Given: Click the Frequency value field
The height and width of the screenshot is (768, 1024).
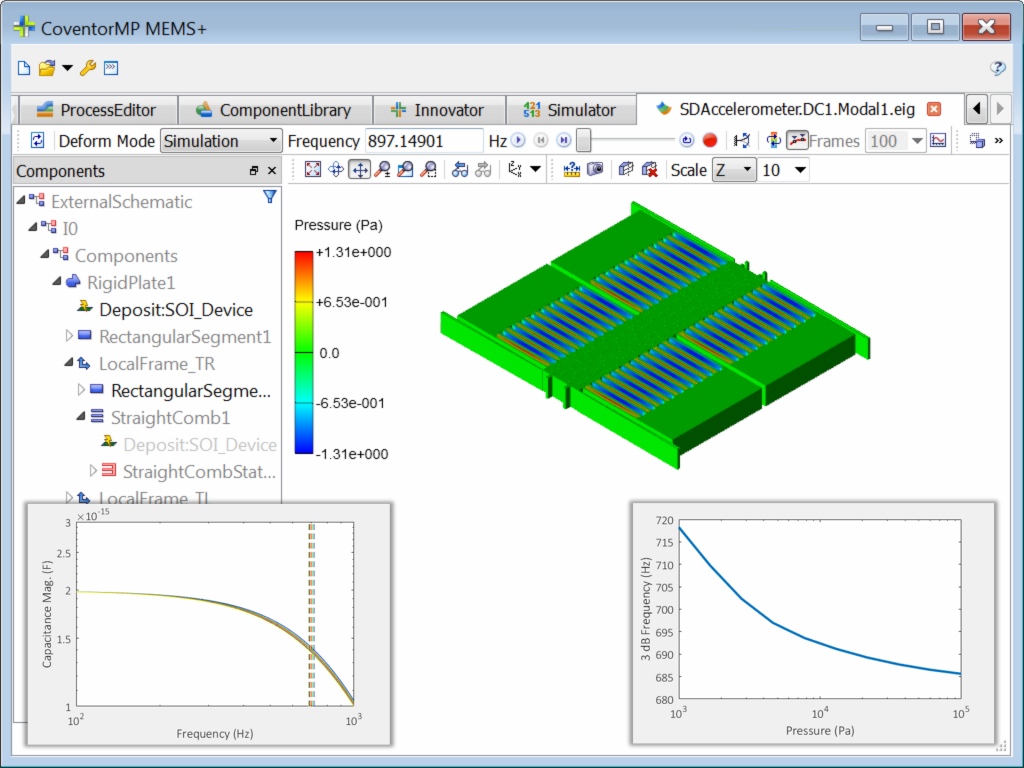Looking at the screenshot, I should [424, 141].
